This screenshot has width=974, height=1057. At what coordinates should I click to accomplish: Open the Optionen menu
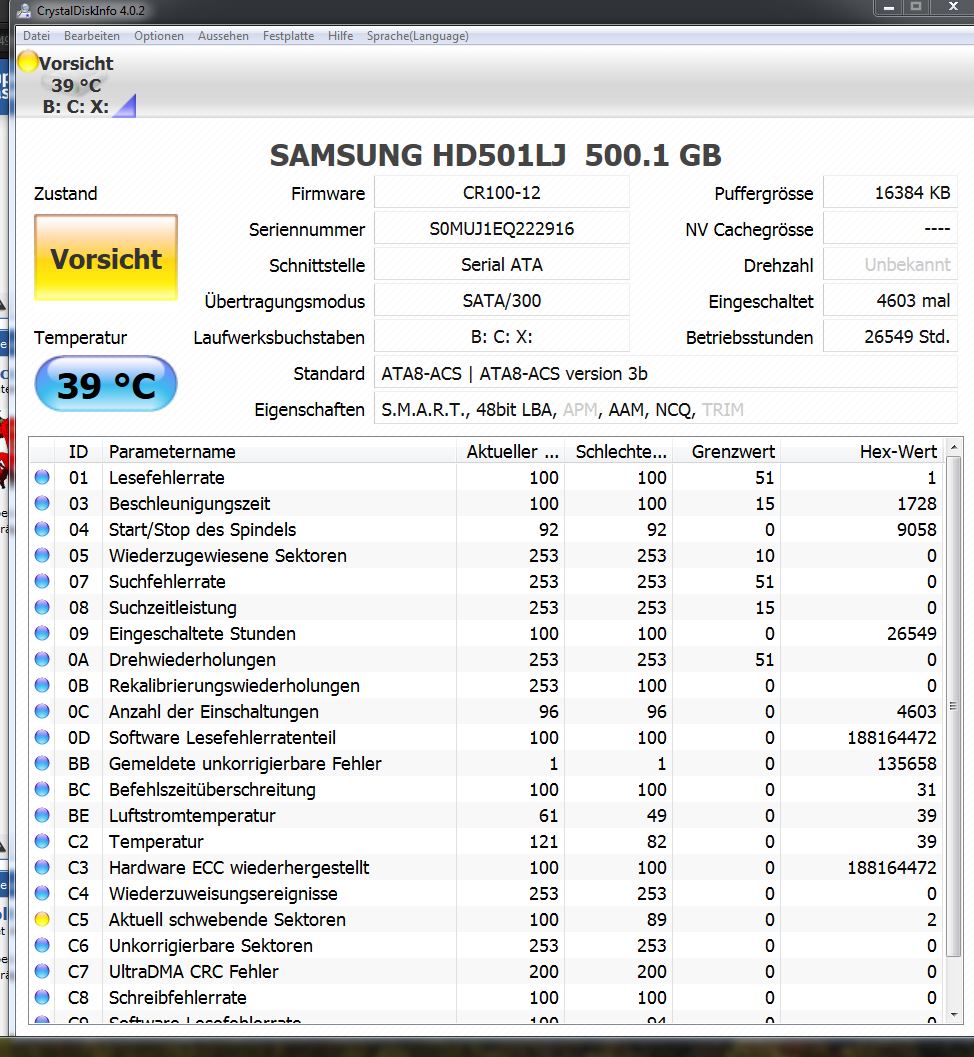coord(158,36)
